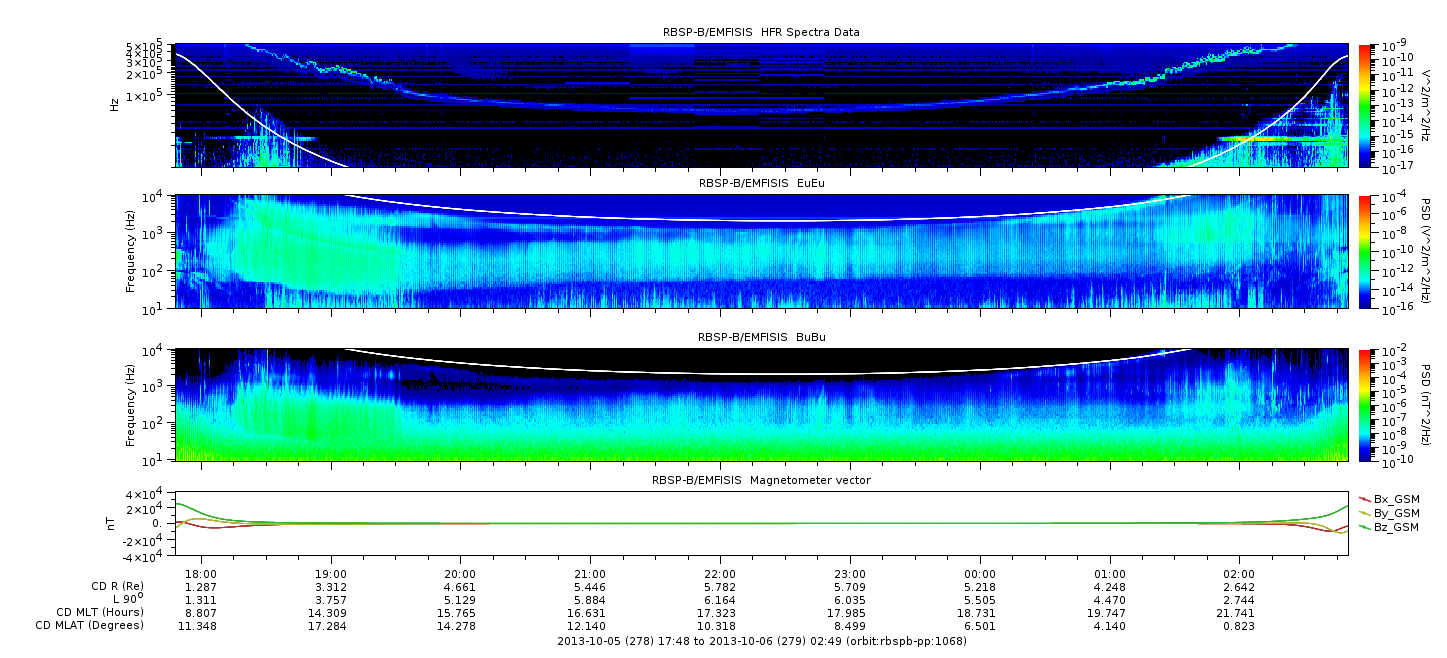The image size is (1447, 658).
Task: Click the Magnetometer vector panel title
Action: coord(761,480)
